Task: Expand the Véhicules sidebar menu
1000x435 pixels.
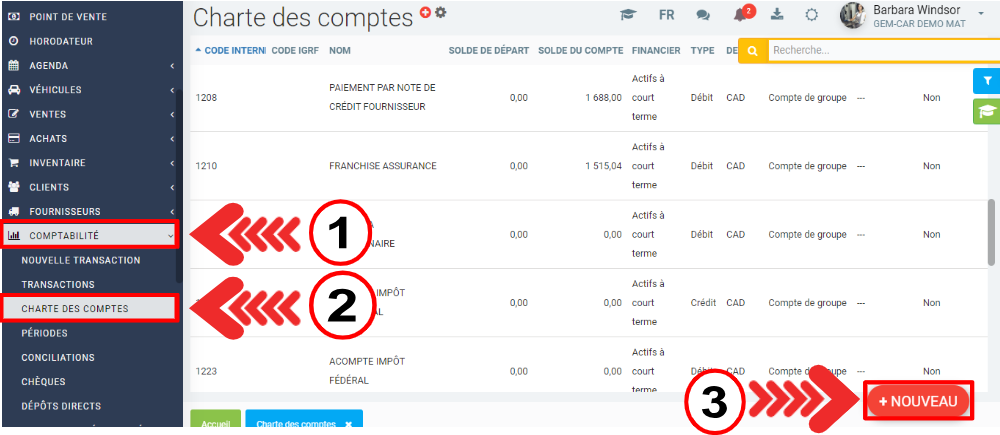Action: click(90, 90)
